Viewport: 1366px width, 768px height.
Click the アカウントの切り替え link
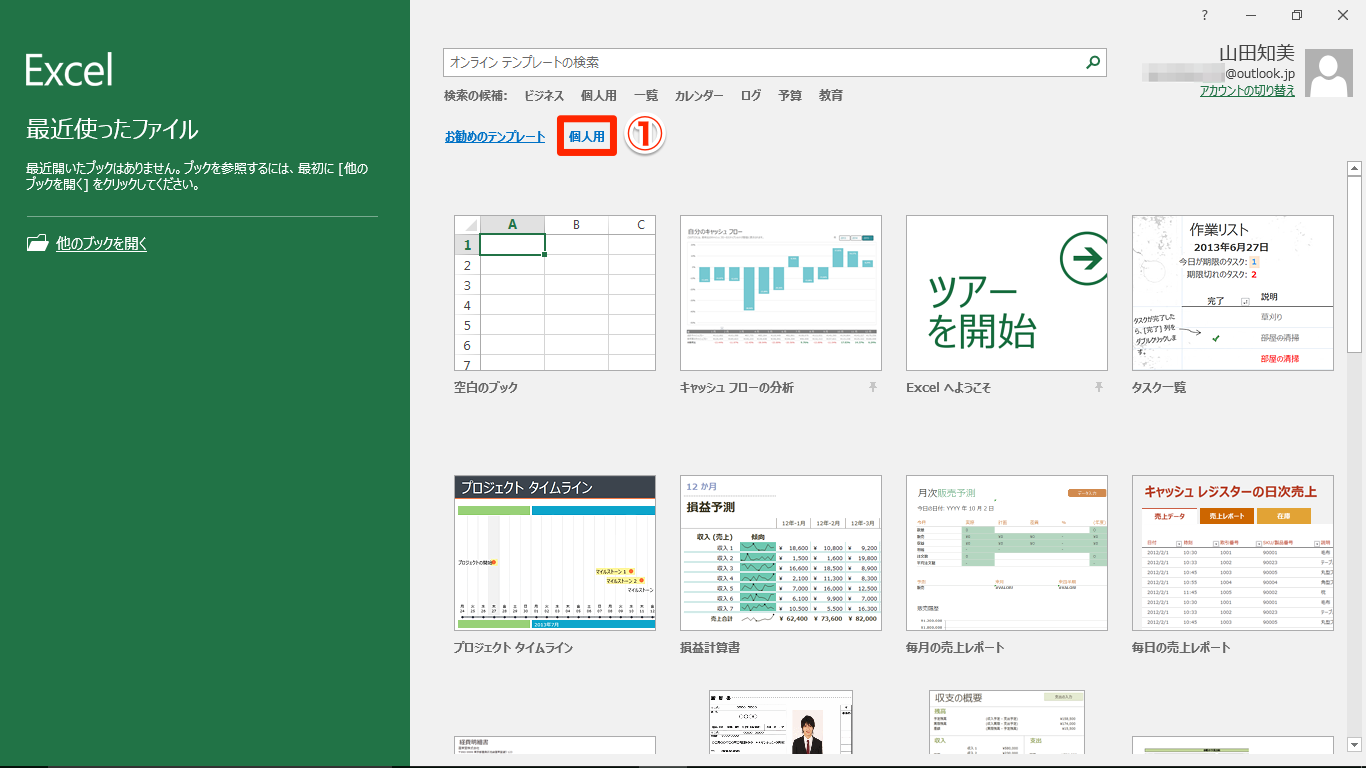1247,90
